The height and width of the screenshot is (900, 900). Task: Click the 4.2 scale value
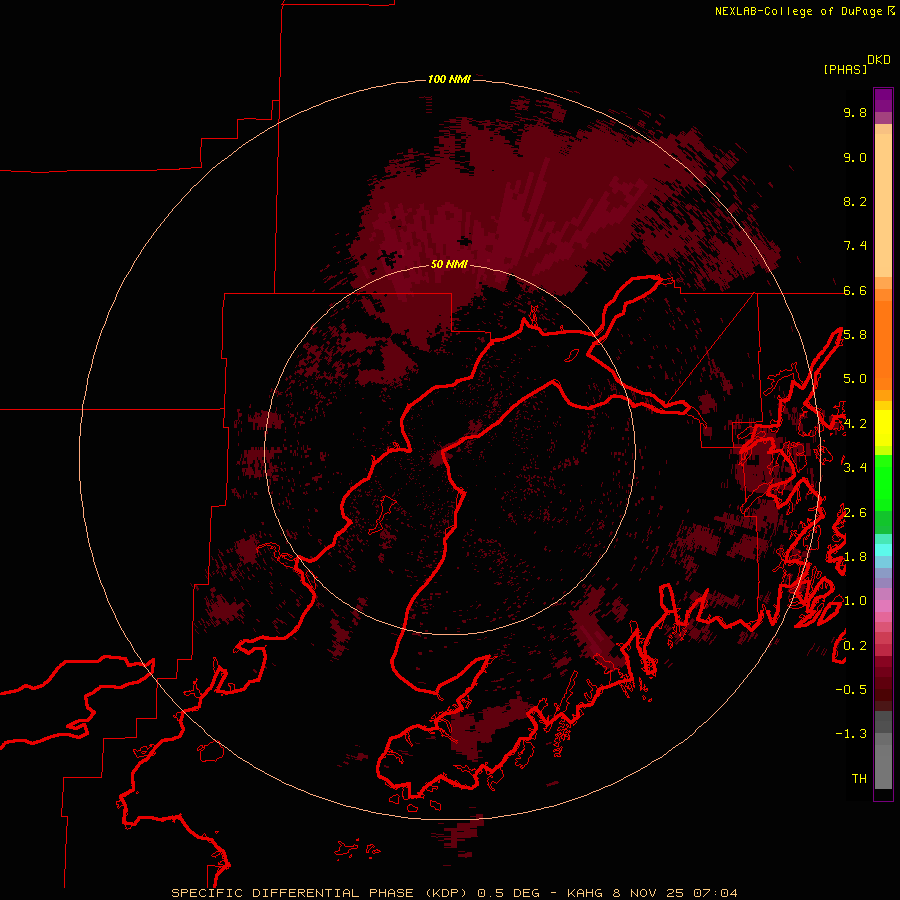[x=855, y=424]
